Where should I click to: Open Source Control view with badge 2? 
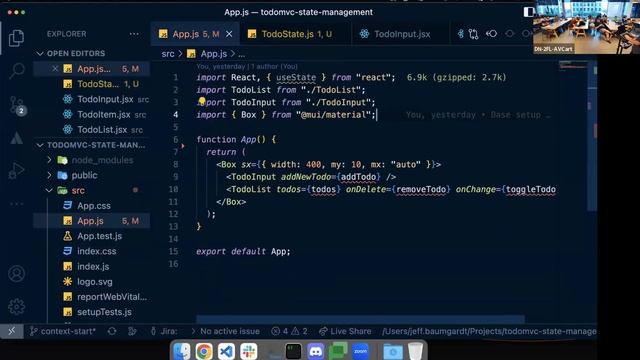17,105
